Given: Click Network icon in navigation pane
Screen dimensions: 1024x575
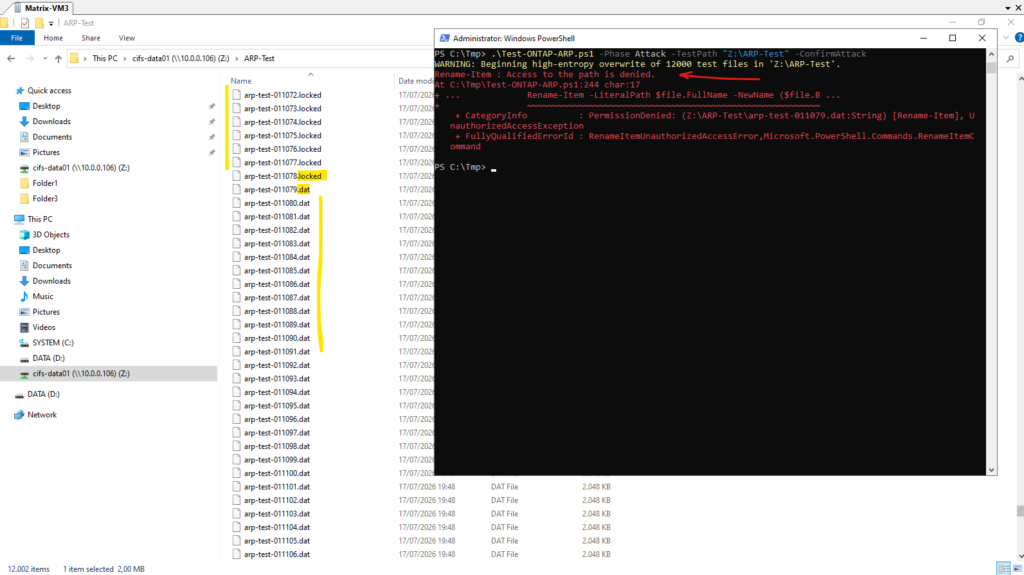Looking at the screenshot, I should 19,415.
